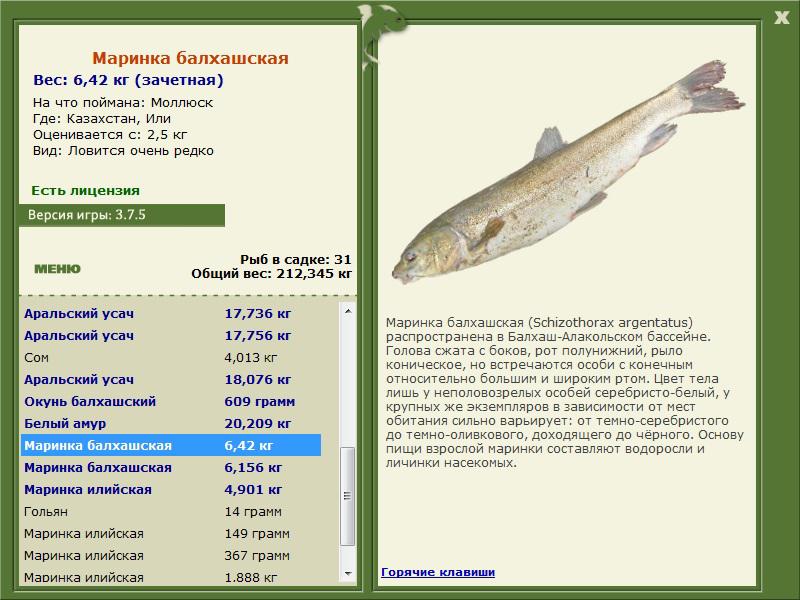Click the Версия игры: 3.7.5 bar
This screenshot has height=600, width=800.
tap(122, 215)
